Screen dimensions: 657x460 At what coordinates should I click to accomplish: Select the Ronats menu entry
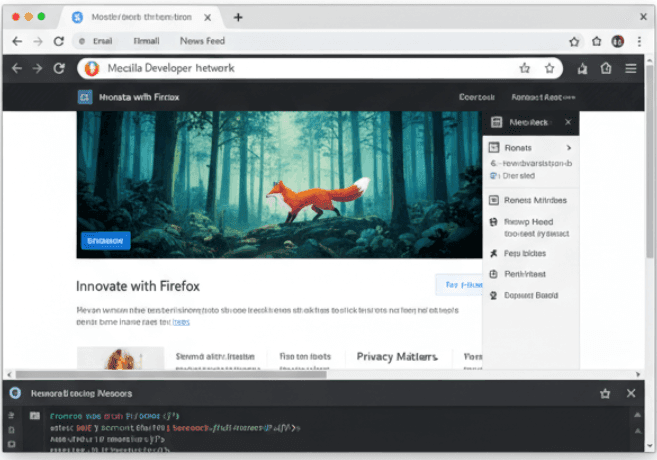pyautogui.click(x=530, y=147)
